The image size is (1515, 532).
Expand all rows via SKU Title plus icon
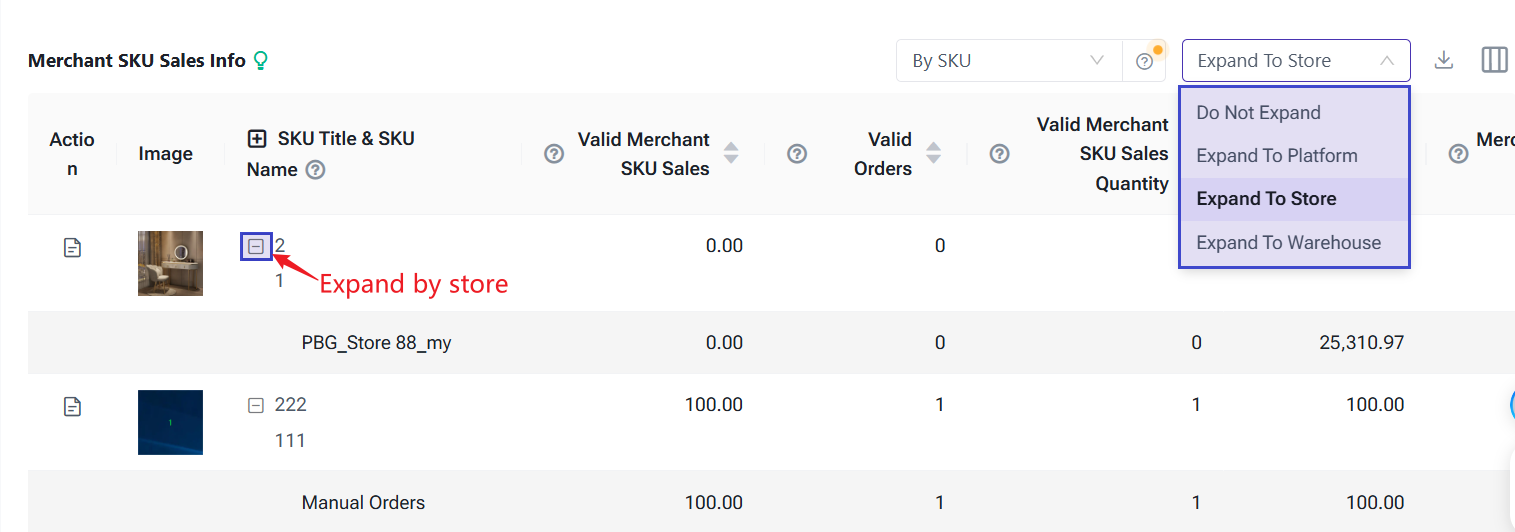click(257, 139)
